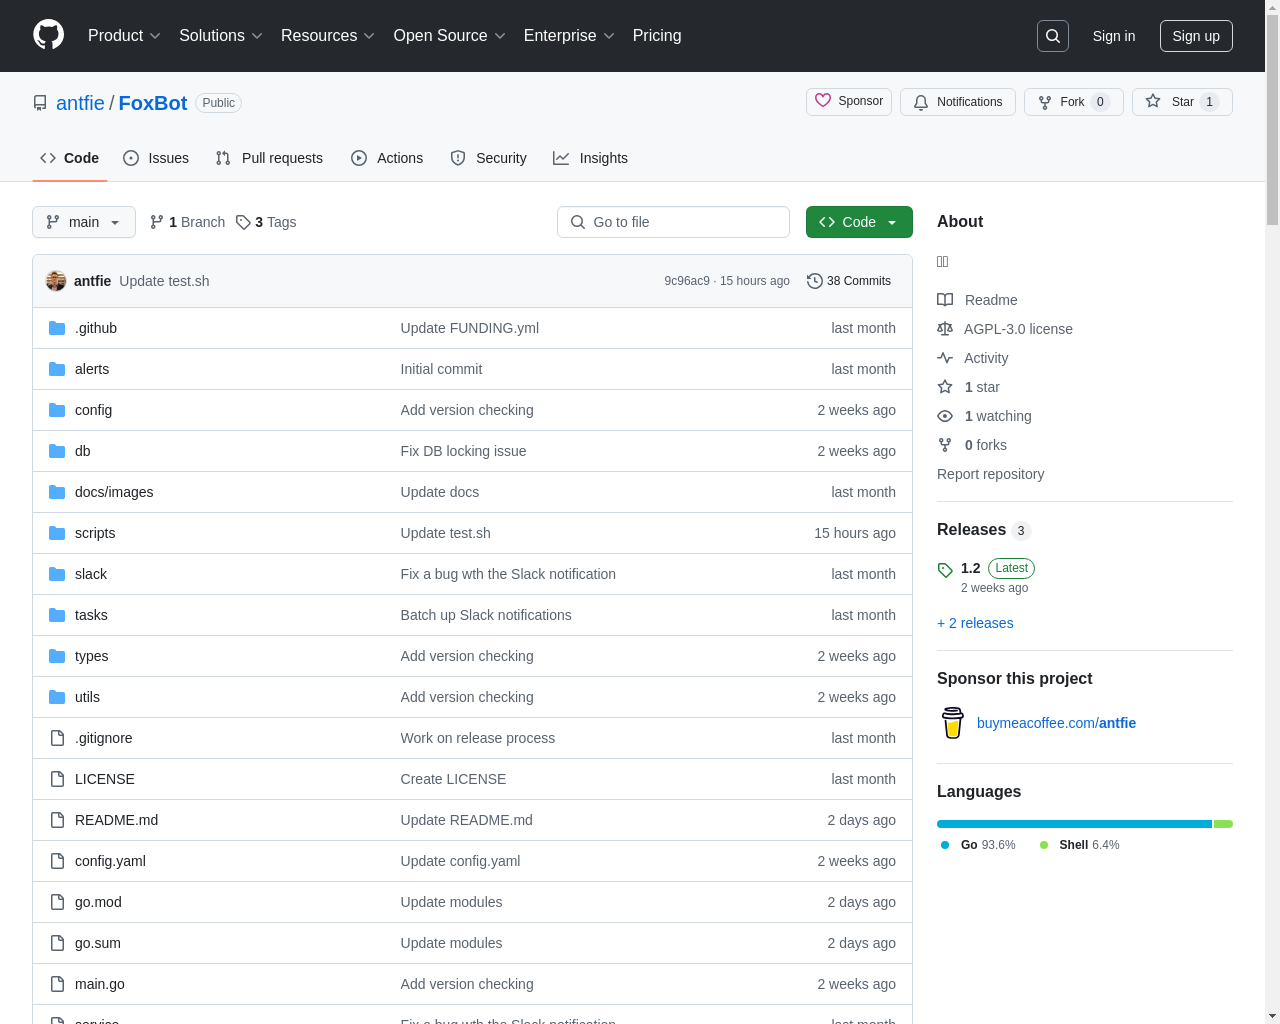This screenshot has height=1024, width=1280.
Task: Open the antfie owner link
Action: coord(80,103)
